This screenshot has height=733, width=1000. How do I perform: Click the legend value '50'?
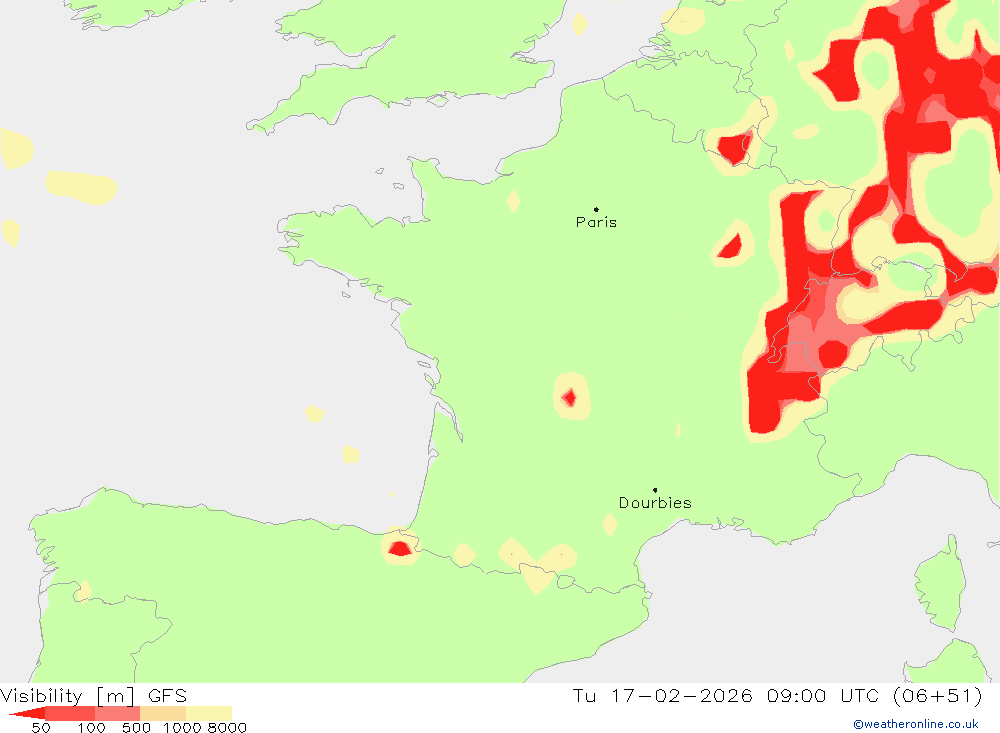pos(41,728)
